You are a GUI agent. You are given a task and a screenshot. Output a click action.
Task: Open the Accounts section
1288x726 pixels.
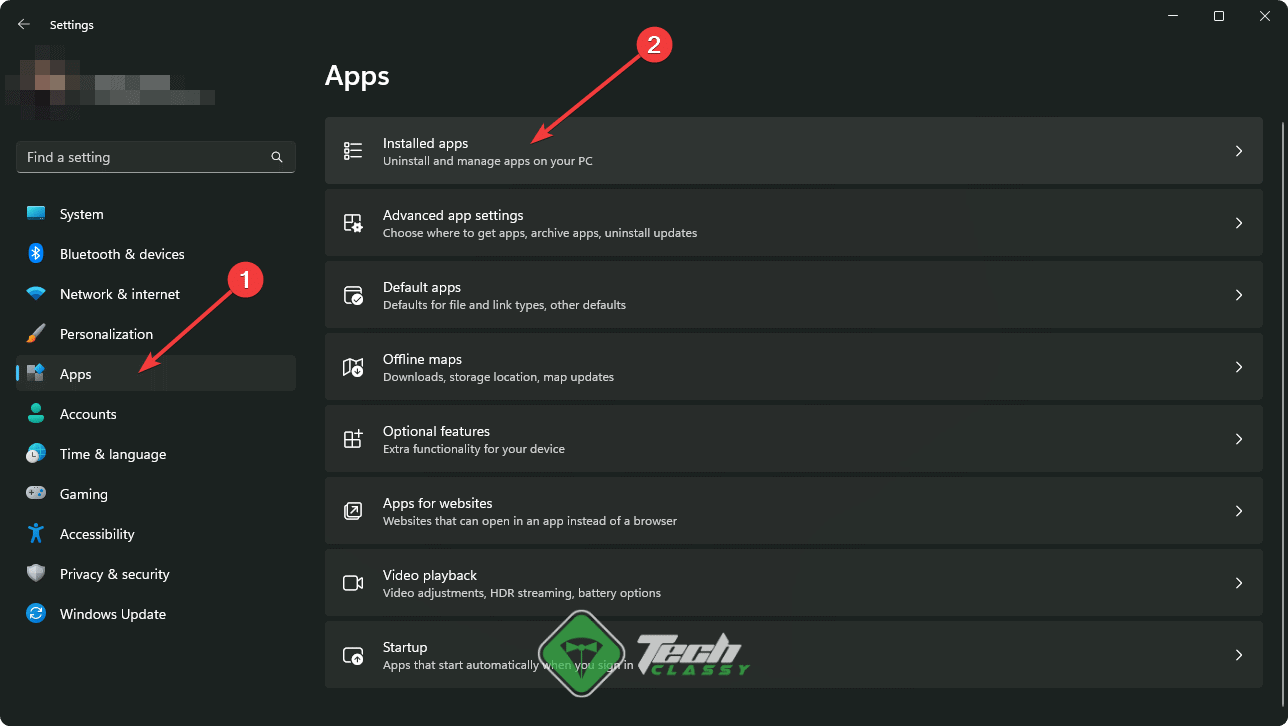click(90, 413)
